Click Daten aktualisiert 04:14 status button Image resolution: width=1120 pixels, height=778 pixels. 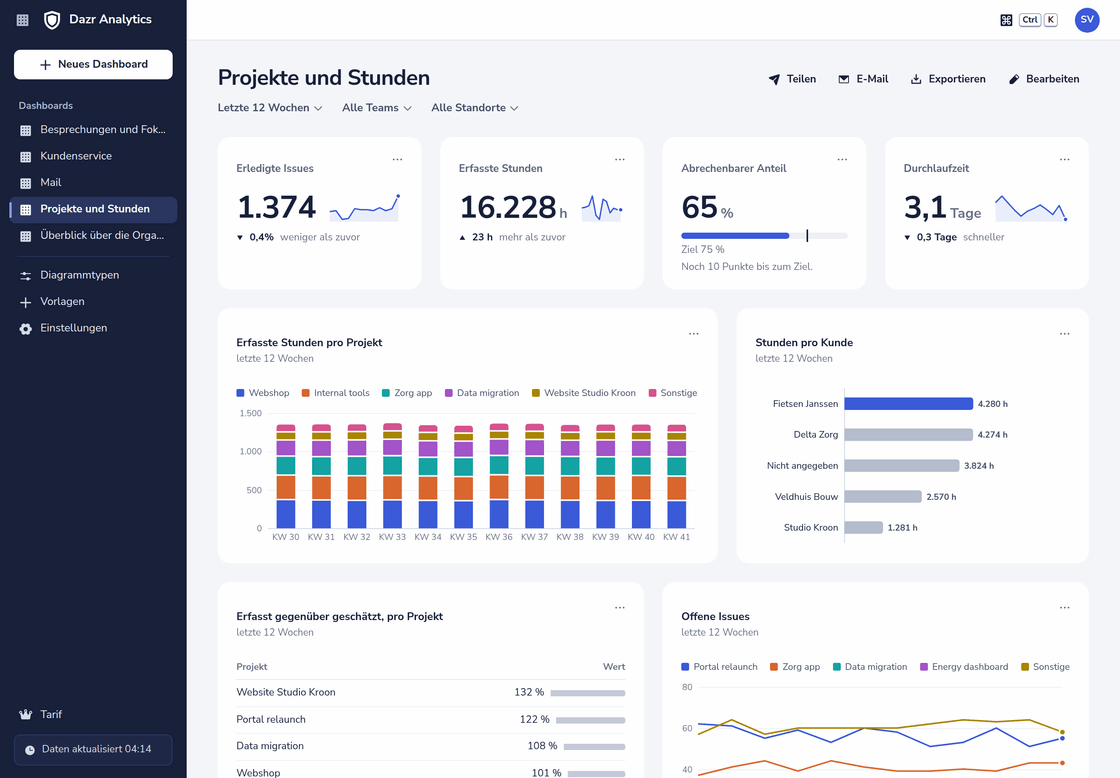pos(93,750)
